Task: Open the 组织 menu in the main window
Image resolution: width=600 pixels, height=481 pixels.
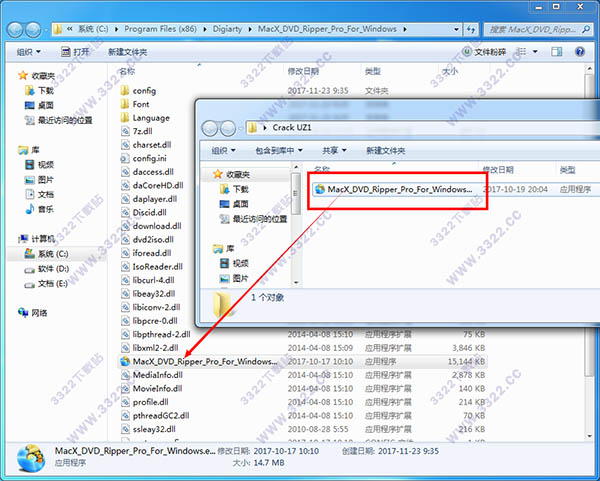Action: [28, 52]
